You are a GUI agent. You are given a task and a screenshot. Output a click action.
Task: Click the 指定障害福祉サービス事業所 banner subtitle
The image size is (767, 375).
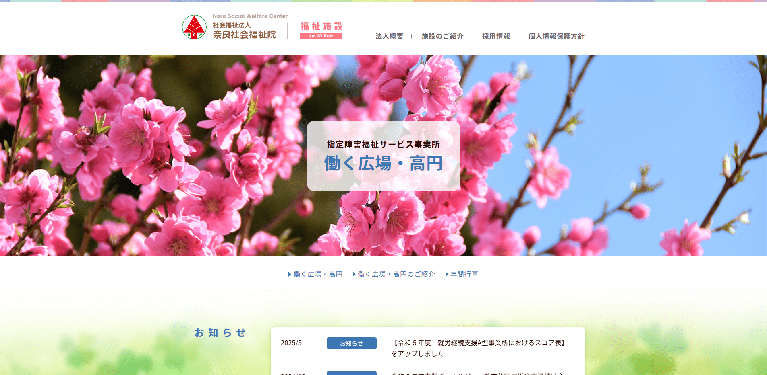[x=383, y=144]
